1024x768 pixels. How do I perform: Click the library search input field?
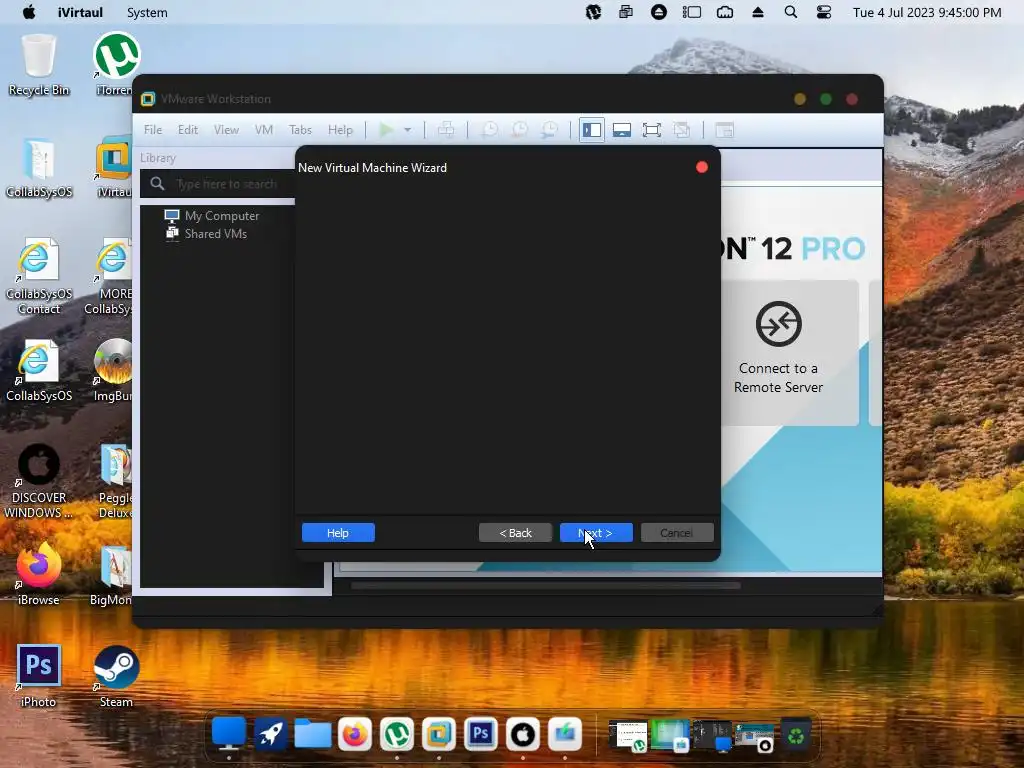tap(225, 184)
